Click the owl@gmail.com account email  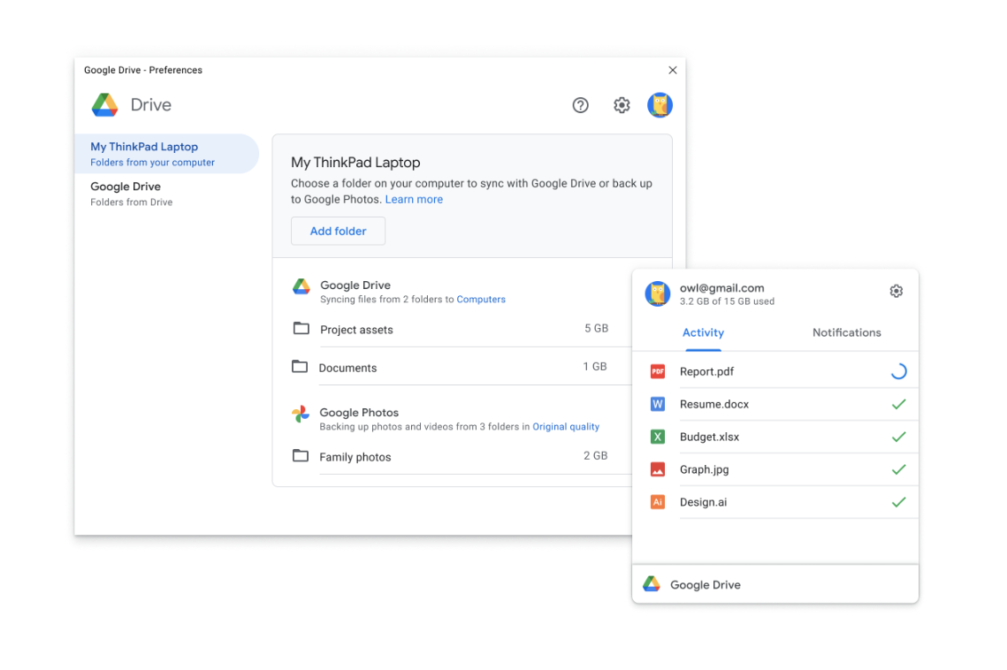[x=722, y=288]
